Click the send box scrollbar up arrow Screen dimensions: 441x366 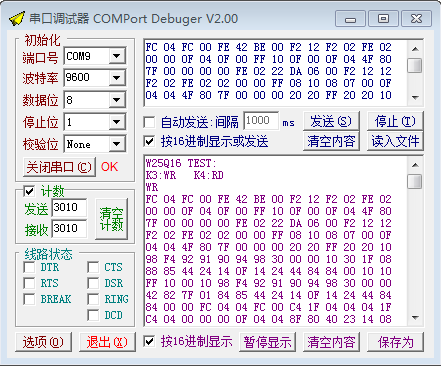(x=415, y=49)
